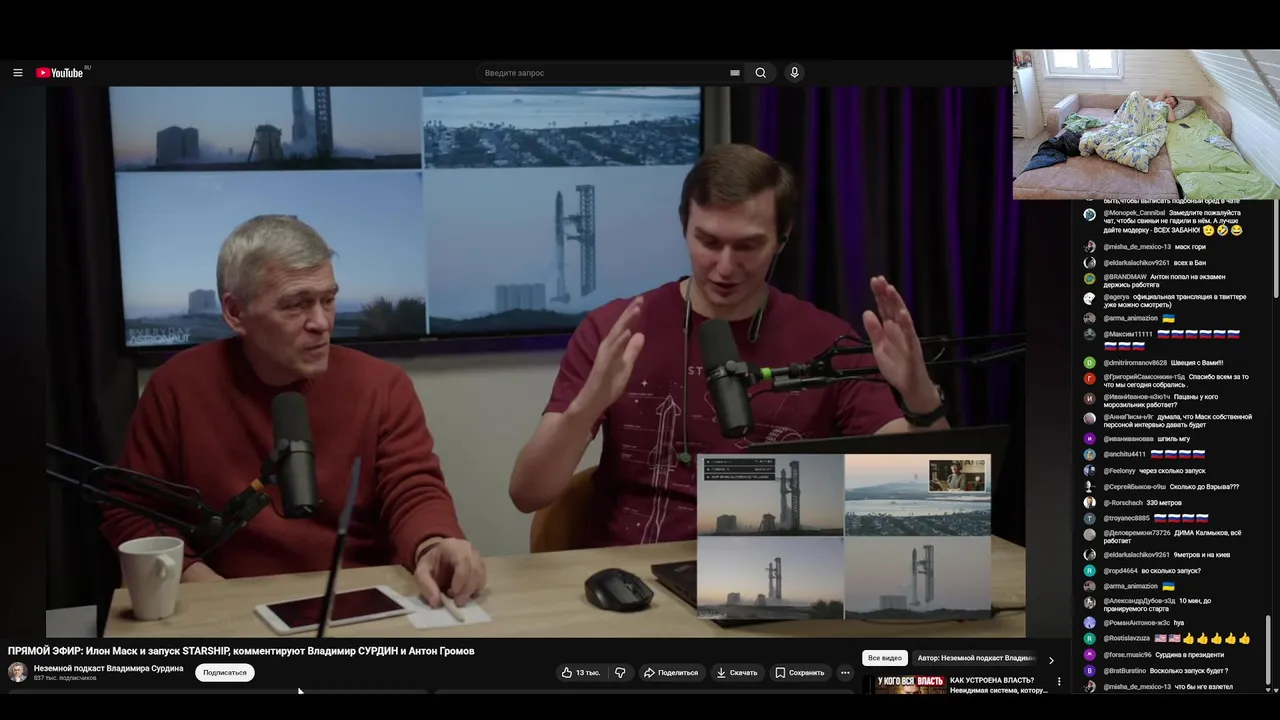Click avatar of @BratBuratino
The image size is (1280, 720).
(x=1090, y=671)
